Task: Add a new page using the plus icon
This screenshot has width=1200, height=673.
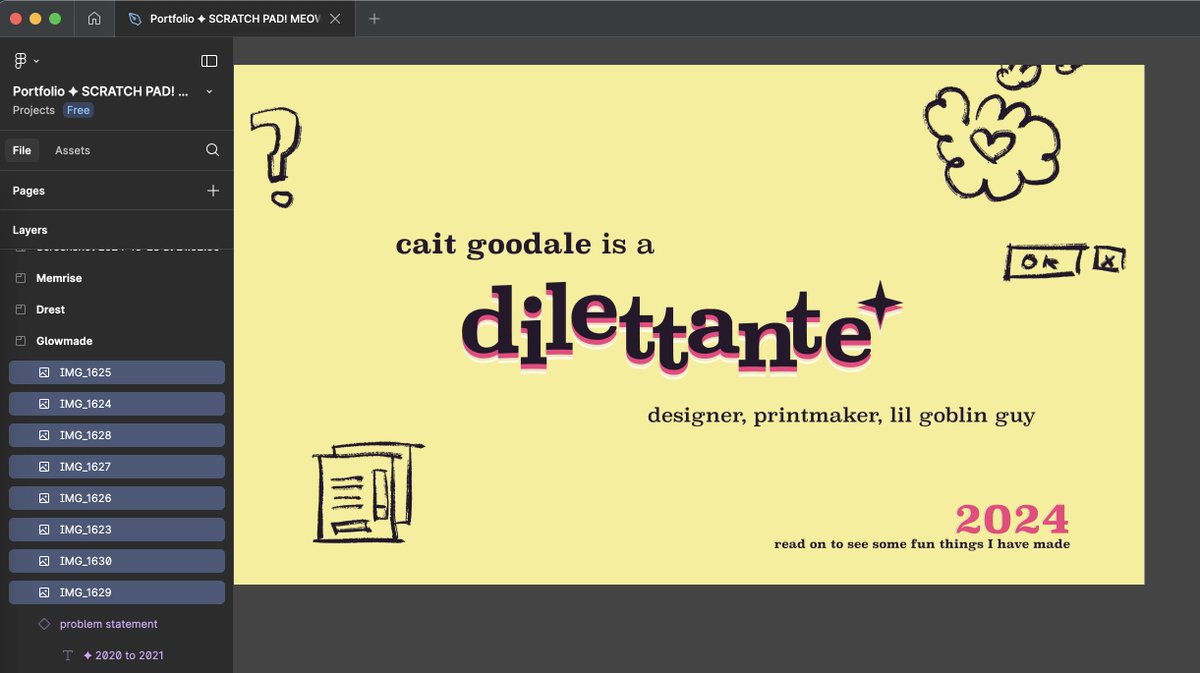Action: coord(212,190)
